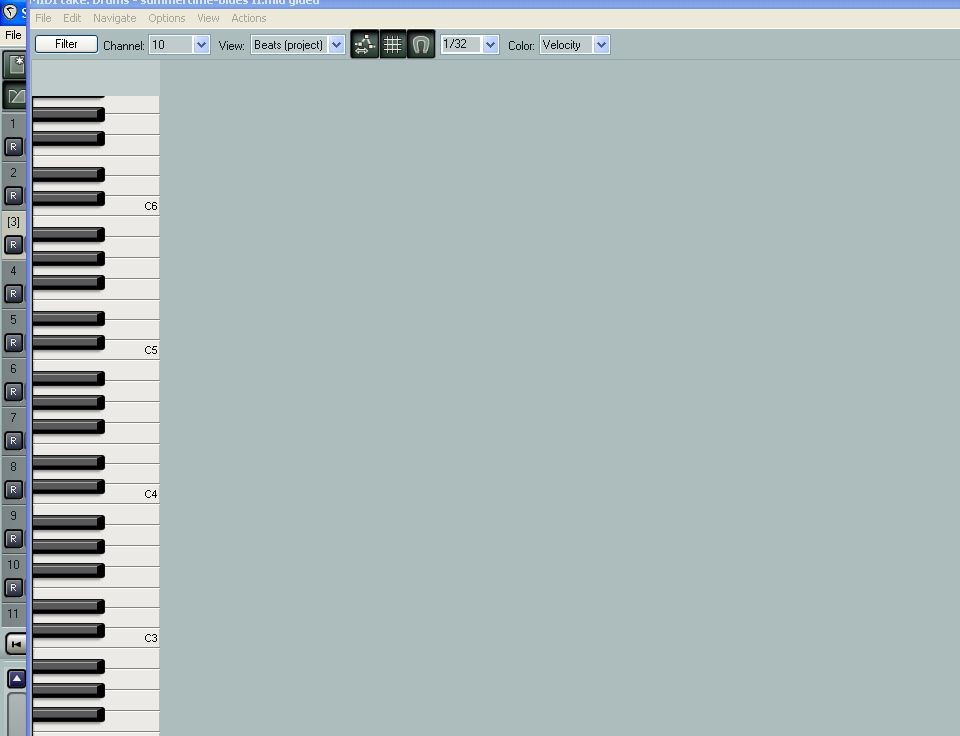
Task: Select track number 5 in track list
Action: point(13,320)
